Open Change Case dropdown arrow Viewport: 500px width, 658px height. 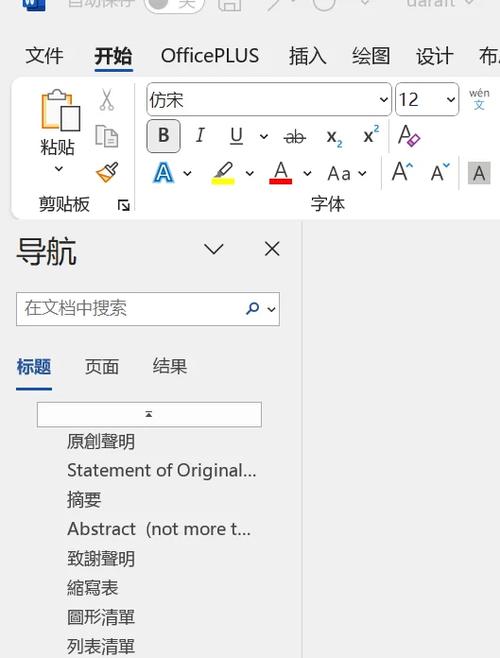[362, 173]
